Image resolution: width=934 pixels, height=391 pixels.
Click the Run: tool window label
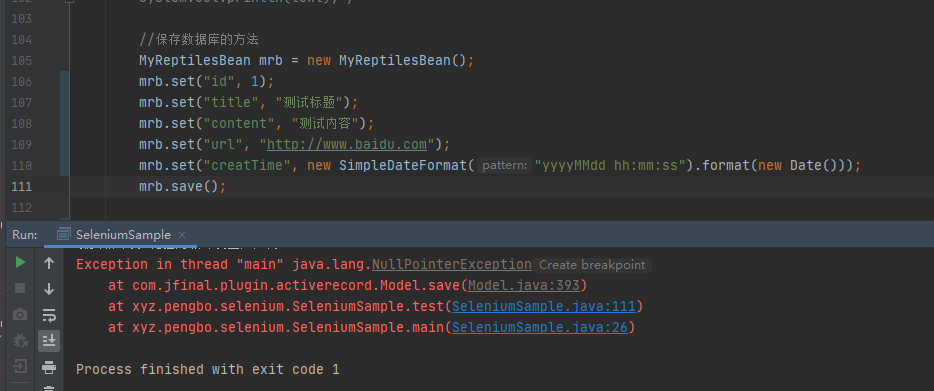24,235
